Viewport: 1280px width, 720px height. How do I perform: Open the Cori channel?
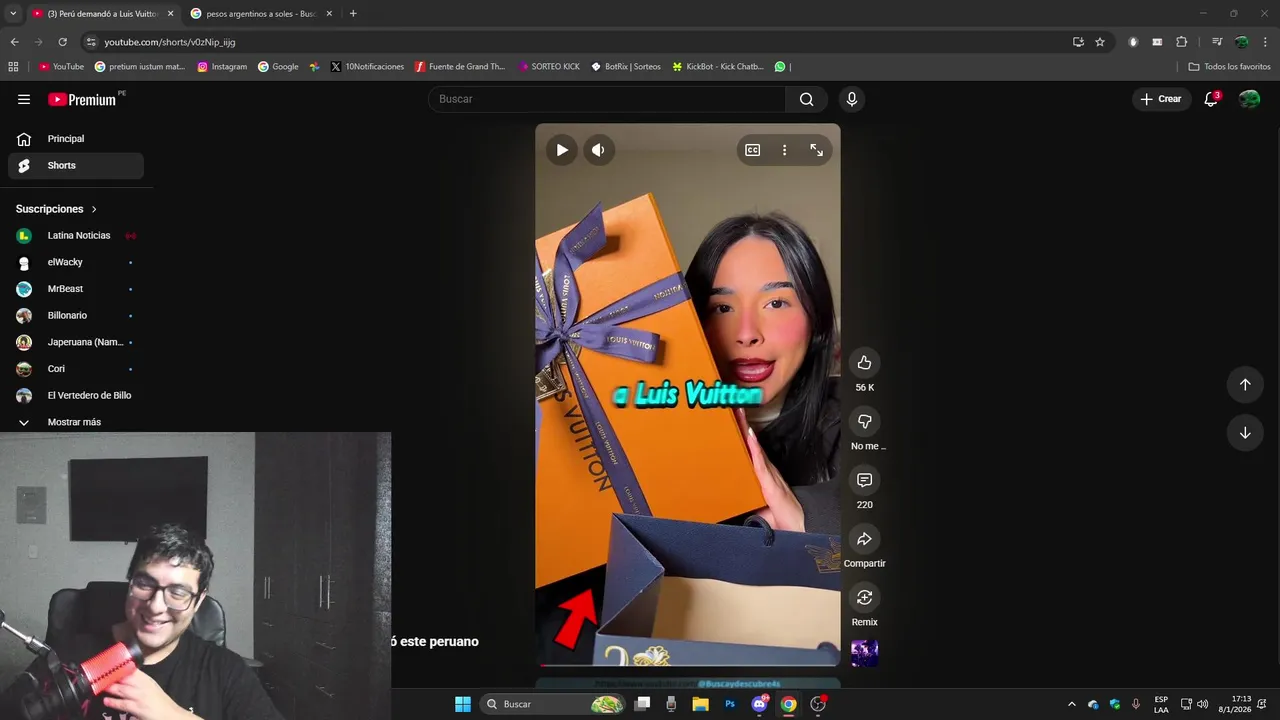click(76, 369)
